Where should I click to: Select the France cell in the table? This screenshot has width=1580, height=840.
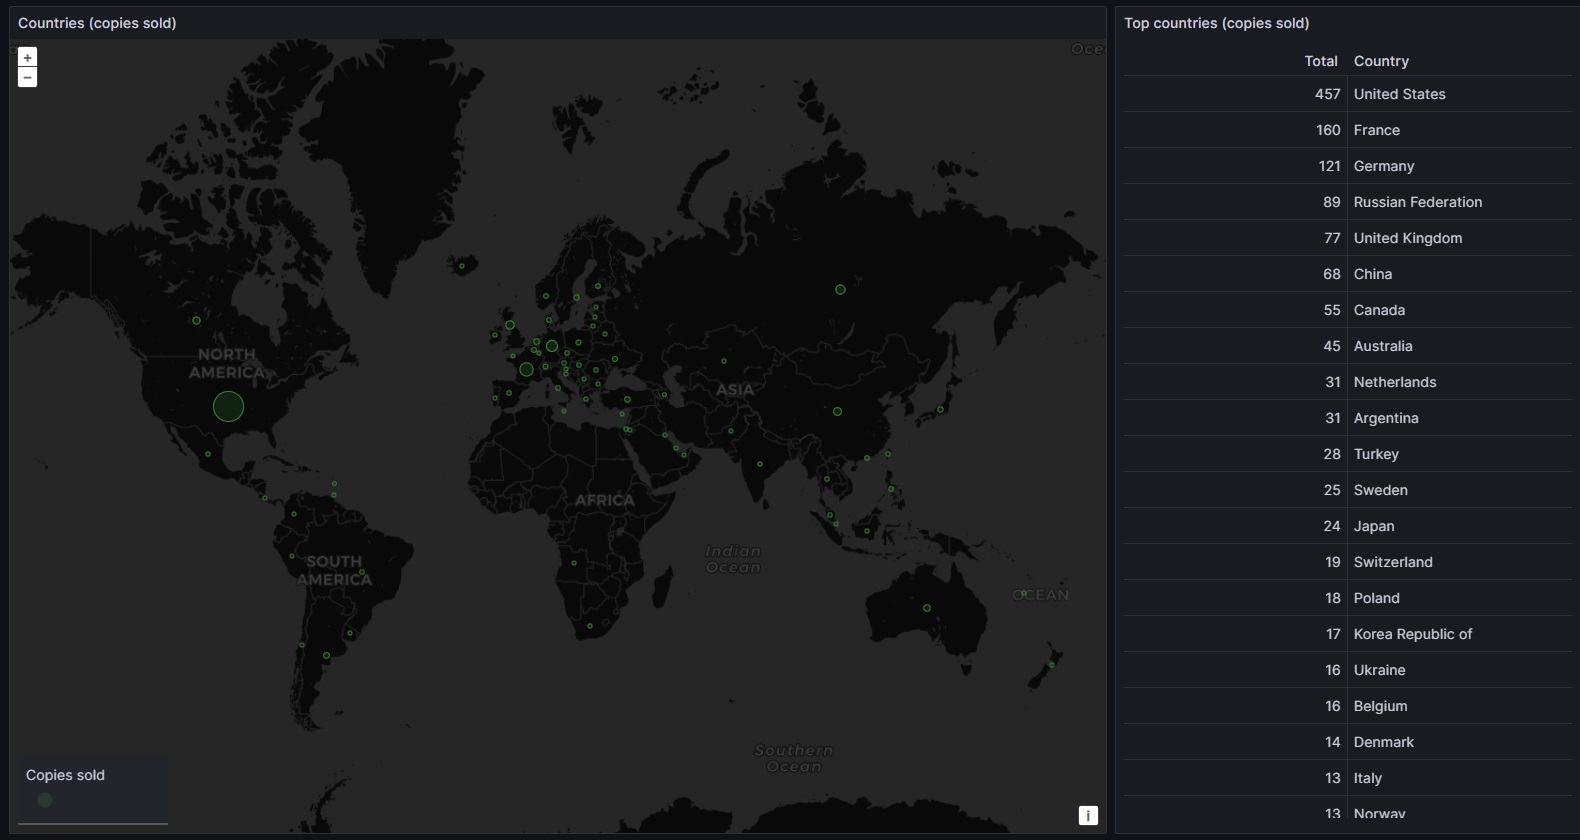tap(1459, 130)
